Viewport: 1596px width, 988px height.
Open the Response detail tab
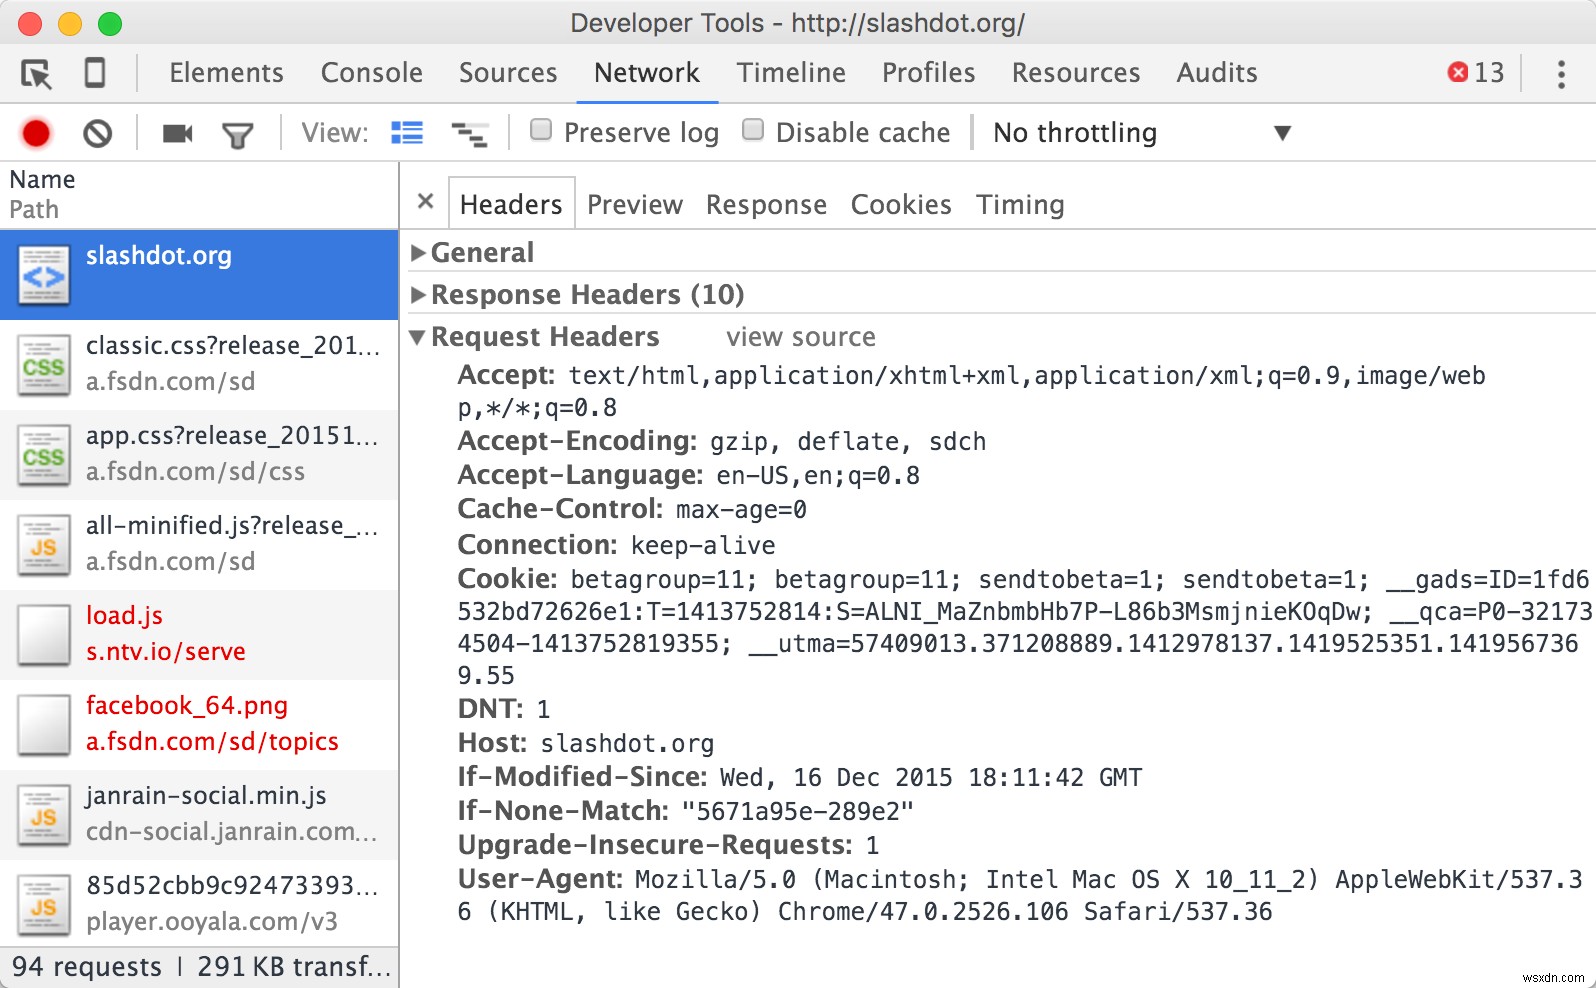pyautogui.click(x=766, y=204)
